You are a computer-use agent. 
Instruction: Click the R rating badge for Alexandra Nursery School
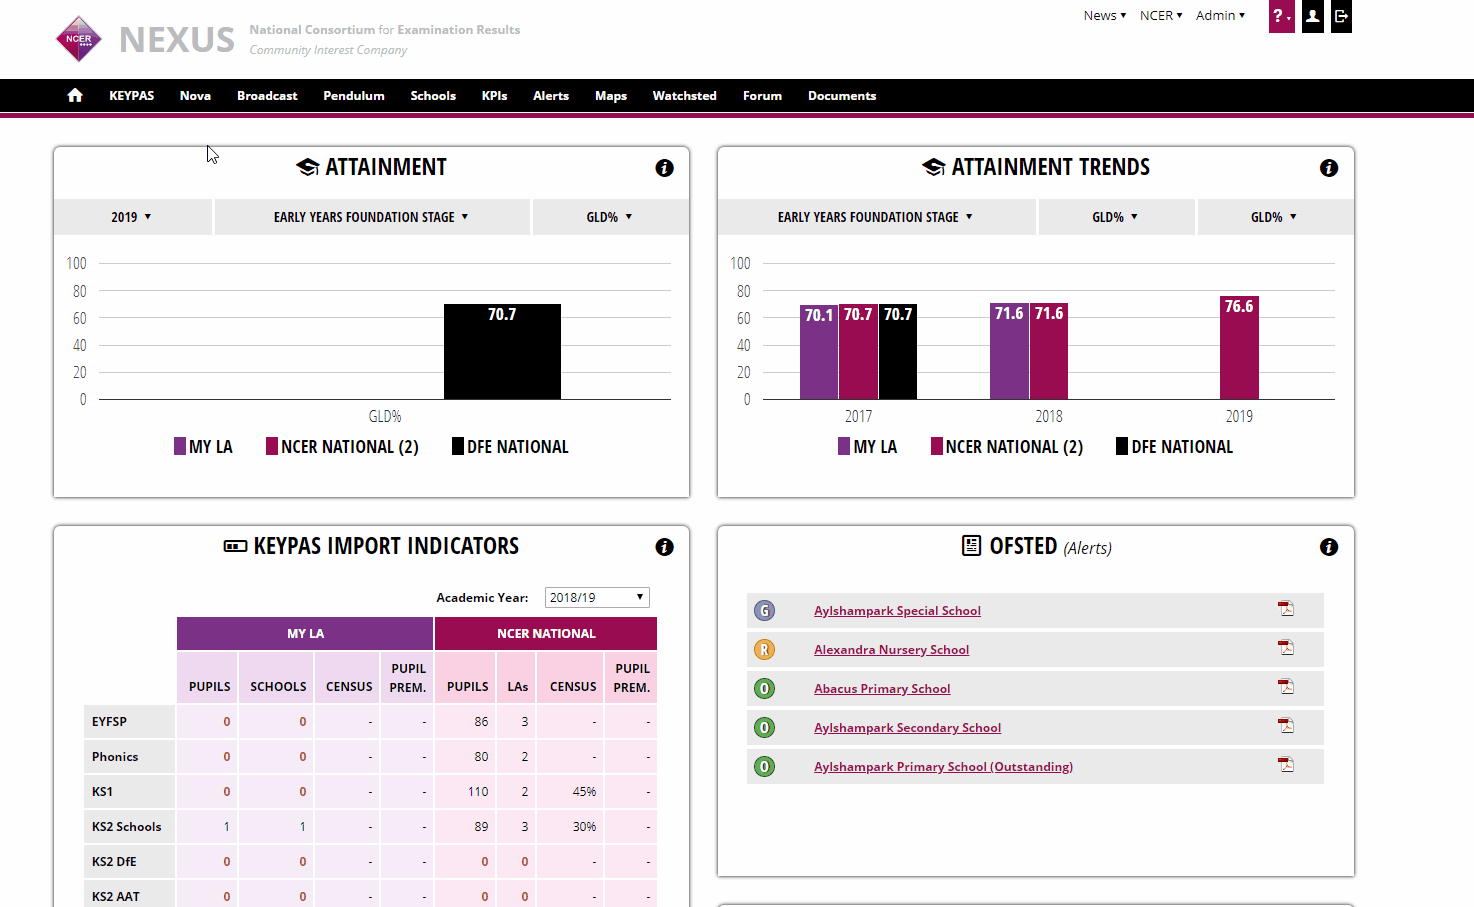[764, 649]
